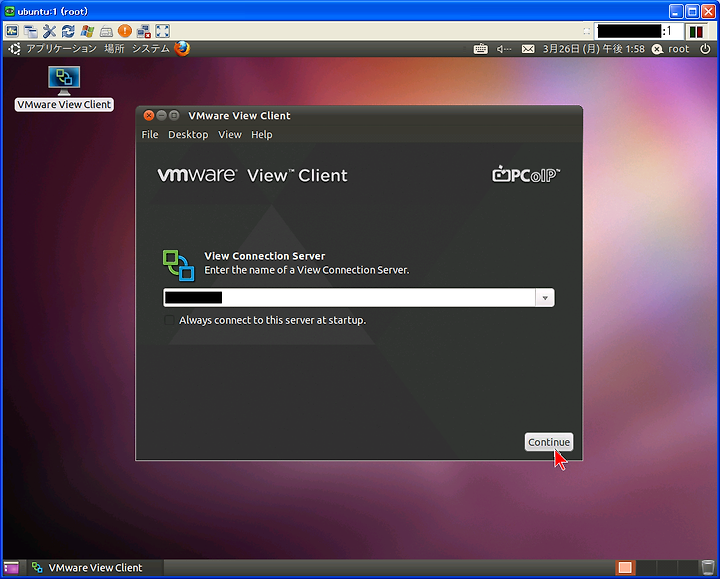Expand the server name dropdown arrow
Viewport: 720px width, 579px height.
[x=545, y=298]
